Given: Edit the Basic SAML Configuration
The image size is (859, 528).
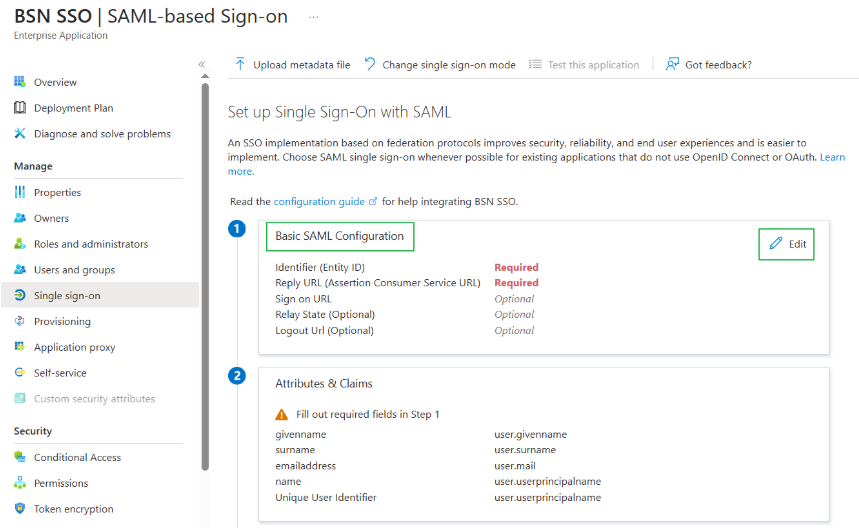Looking at the screenshot, I should 786,244.
